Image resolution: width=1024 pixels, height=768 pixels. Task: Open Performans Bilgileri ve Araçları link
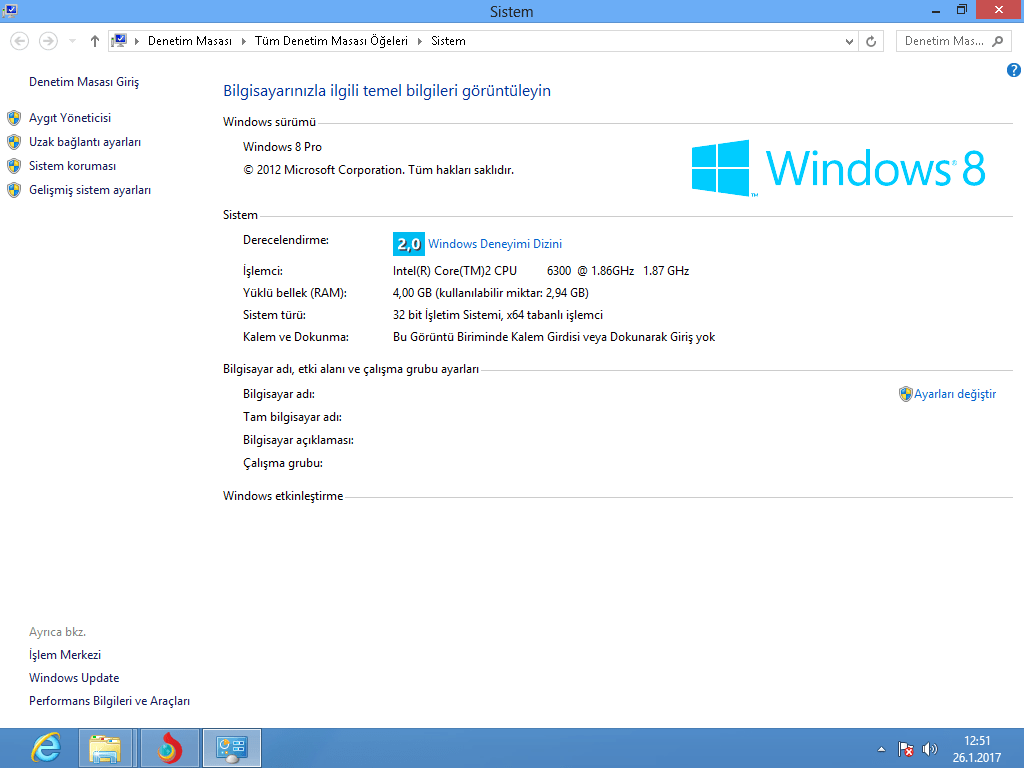point(109,701)
